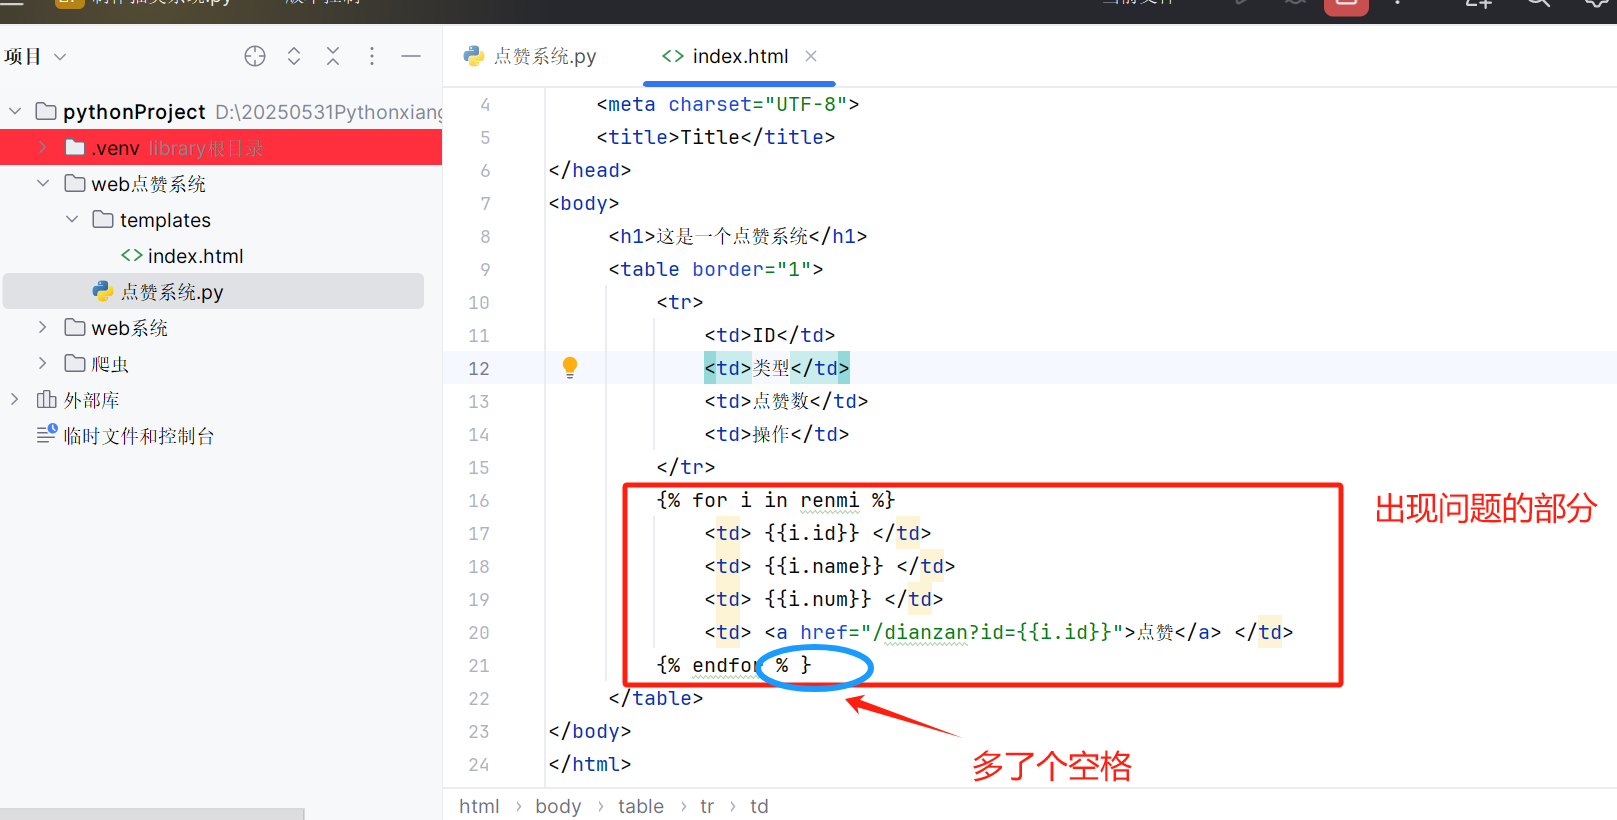Switch to the index.html editor tab
The image size is (1617, 820).
740,56
